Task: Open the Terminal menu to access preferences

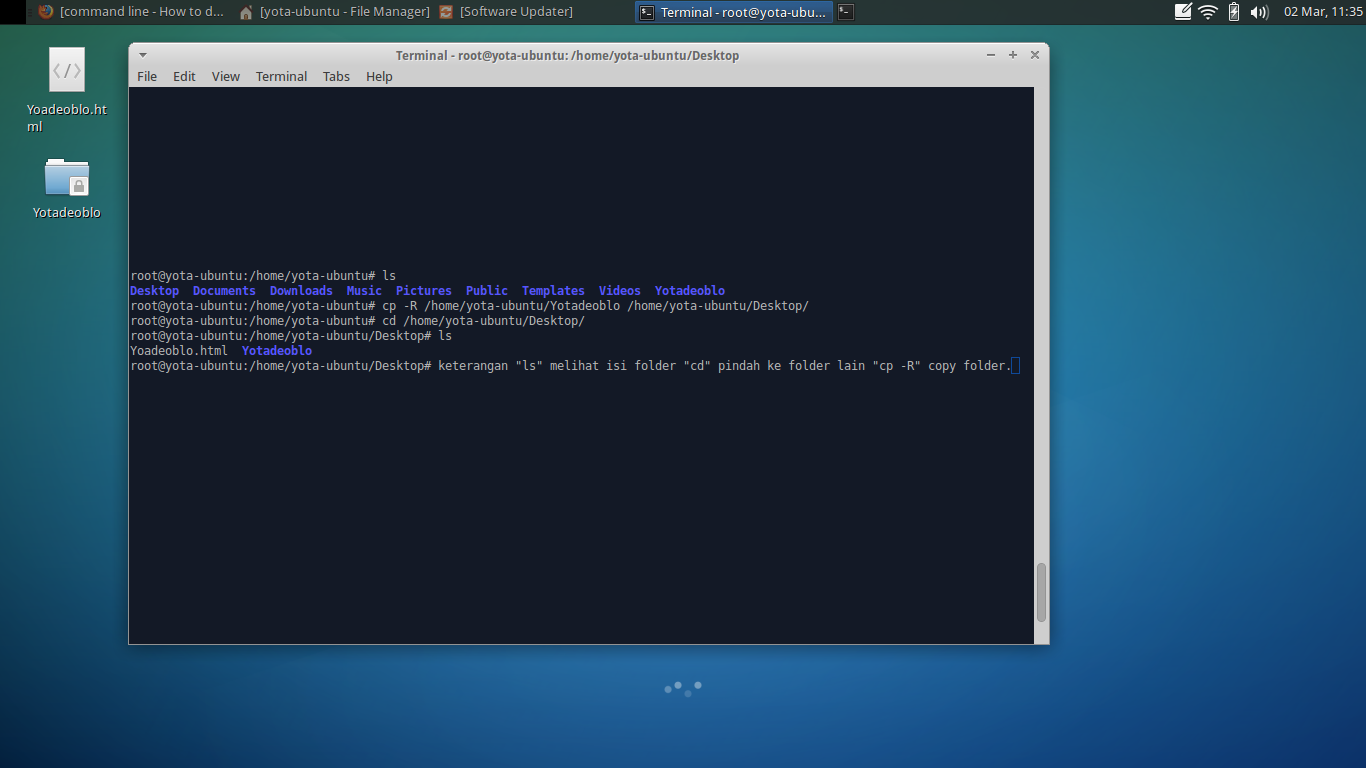Action: point(281,76)
